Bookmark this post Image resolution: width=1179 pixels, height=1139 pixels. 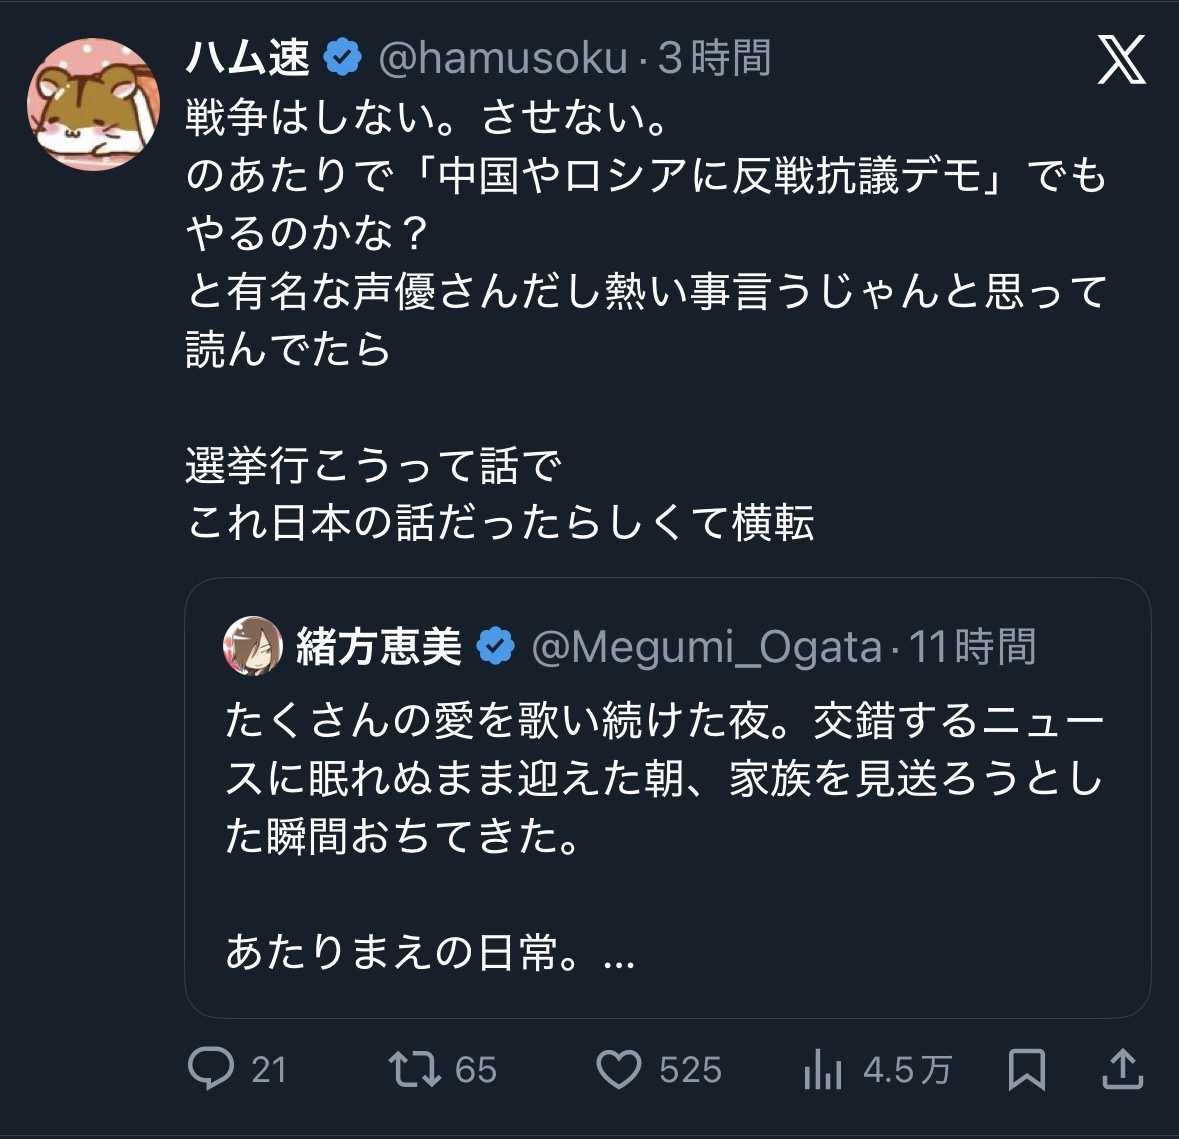[1027, 1069]
